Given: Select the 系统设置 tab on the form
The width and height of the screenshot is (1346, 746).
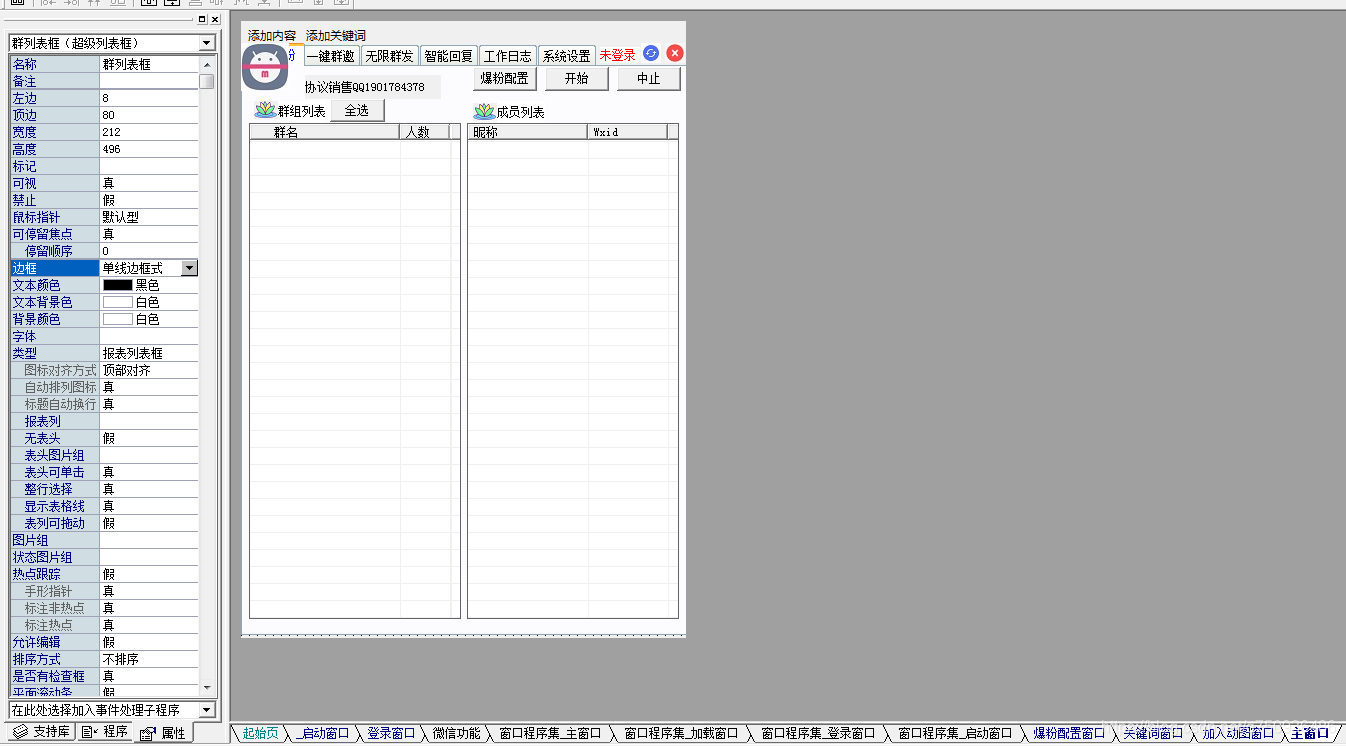Looking at the screenshot, I should point(567,56).
